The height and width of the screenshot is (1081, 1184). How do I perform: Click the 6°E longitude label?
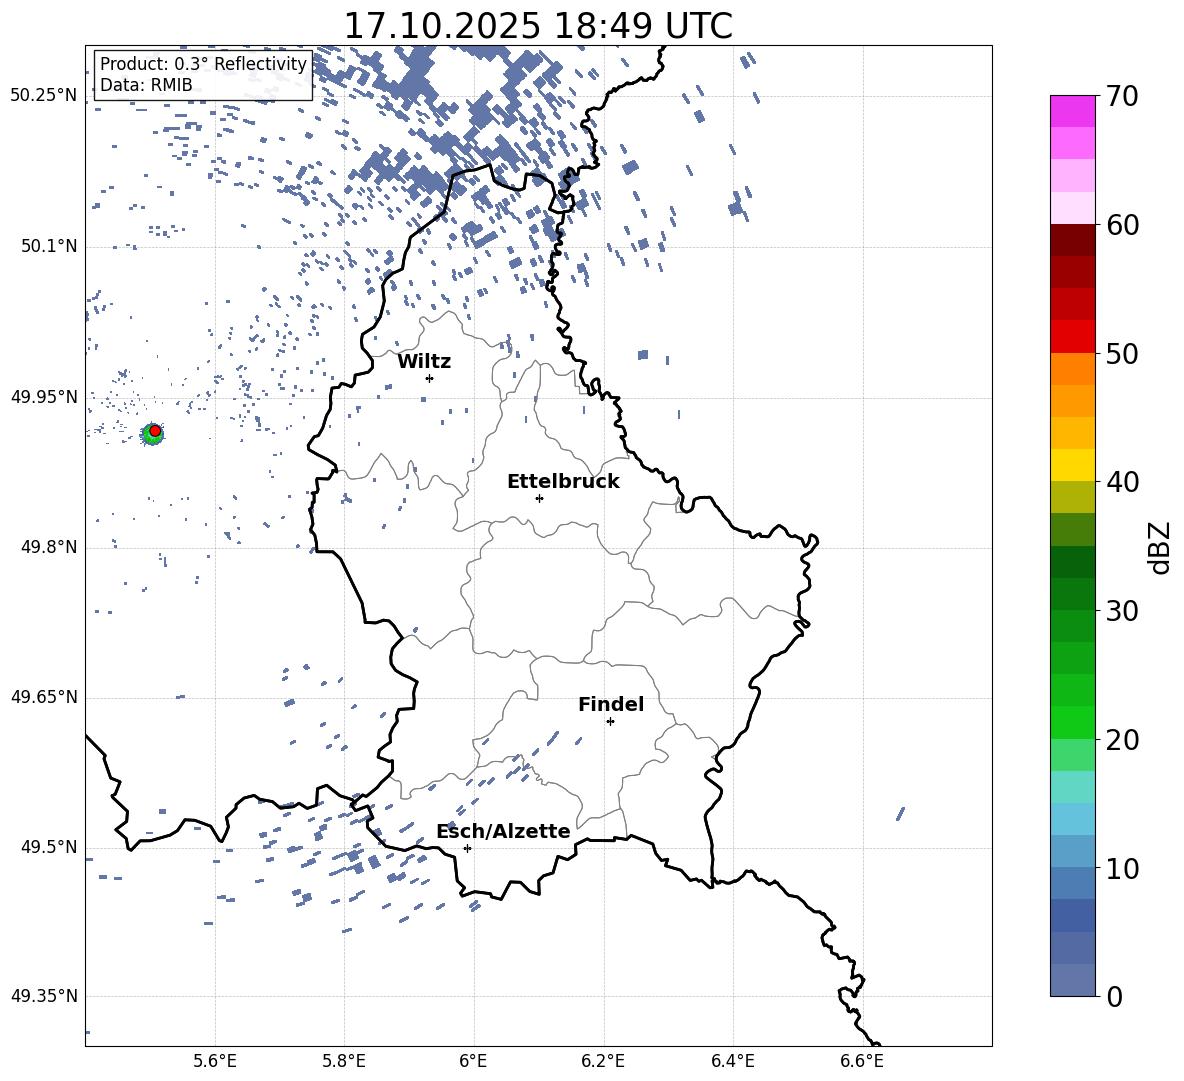(473, 1061)
